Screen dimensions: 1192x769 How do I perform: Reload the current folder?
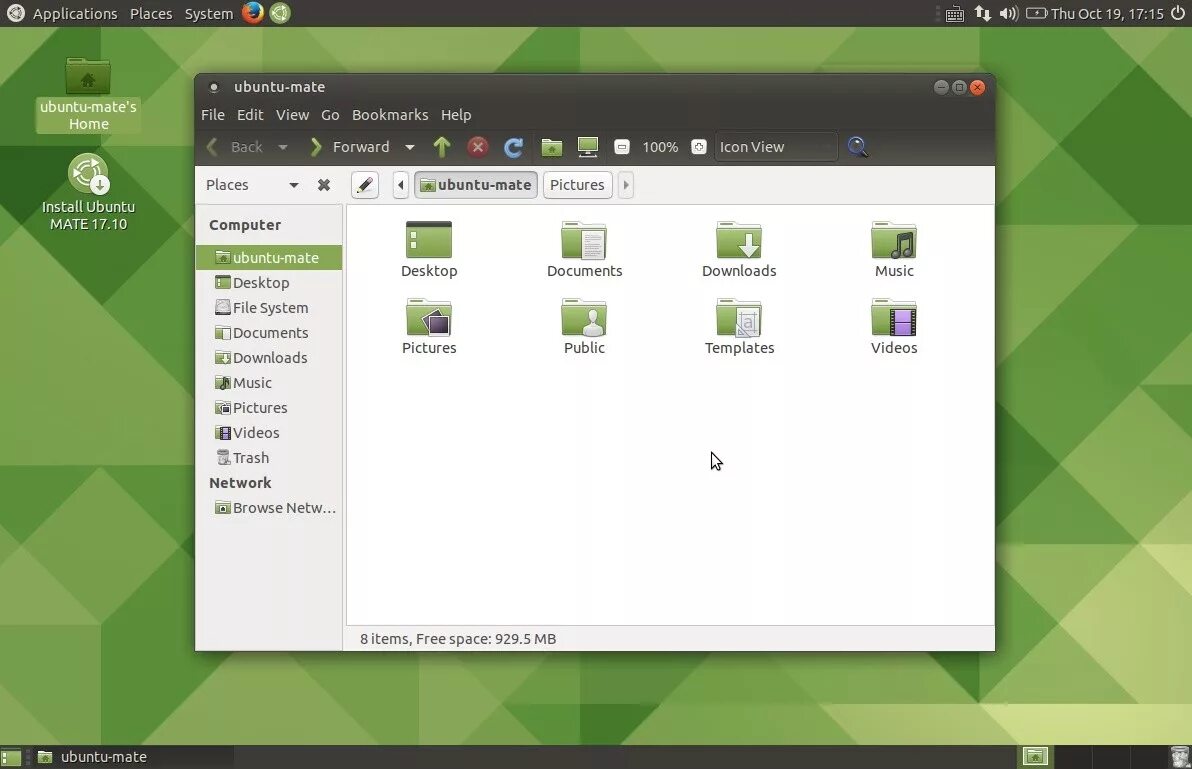(x=514, y=147)
